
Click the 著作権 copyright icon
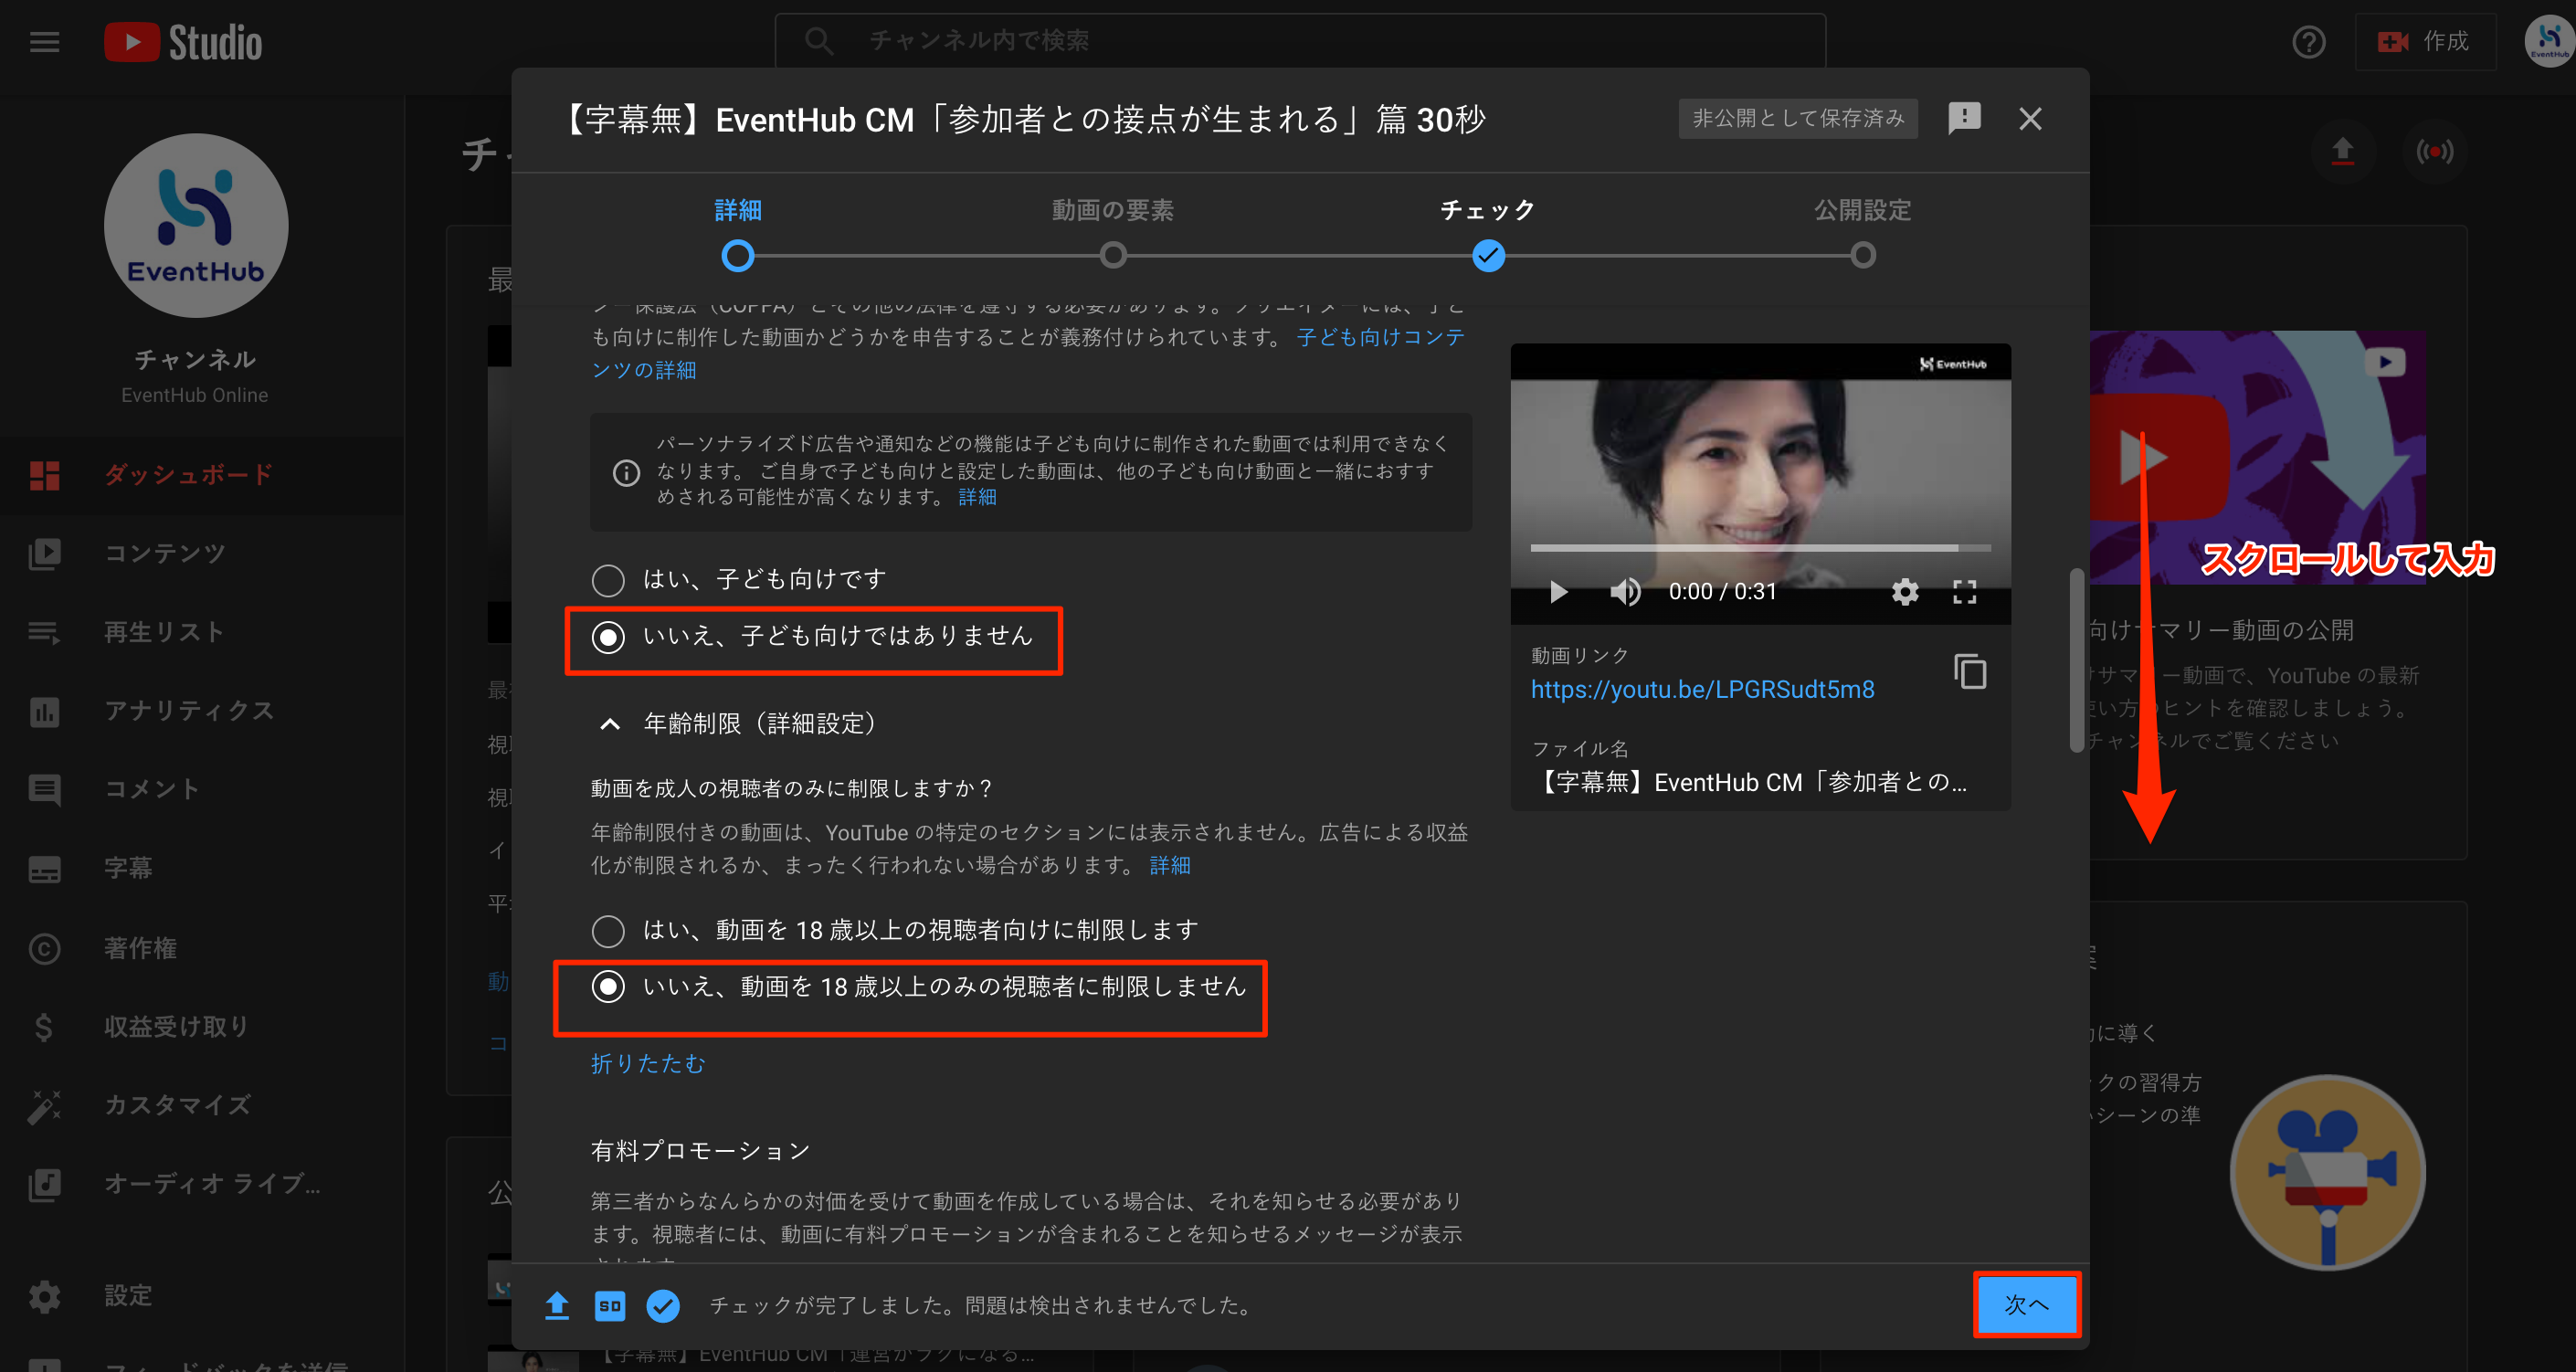(x=44, y=948)
